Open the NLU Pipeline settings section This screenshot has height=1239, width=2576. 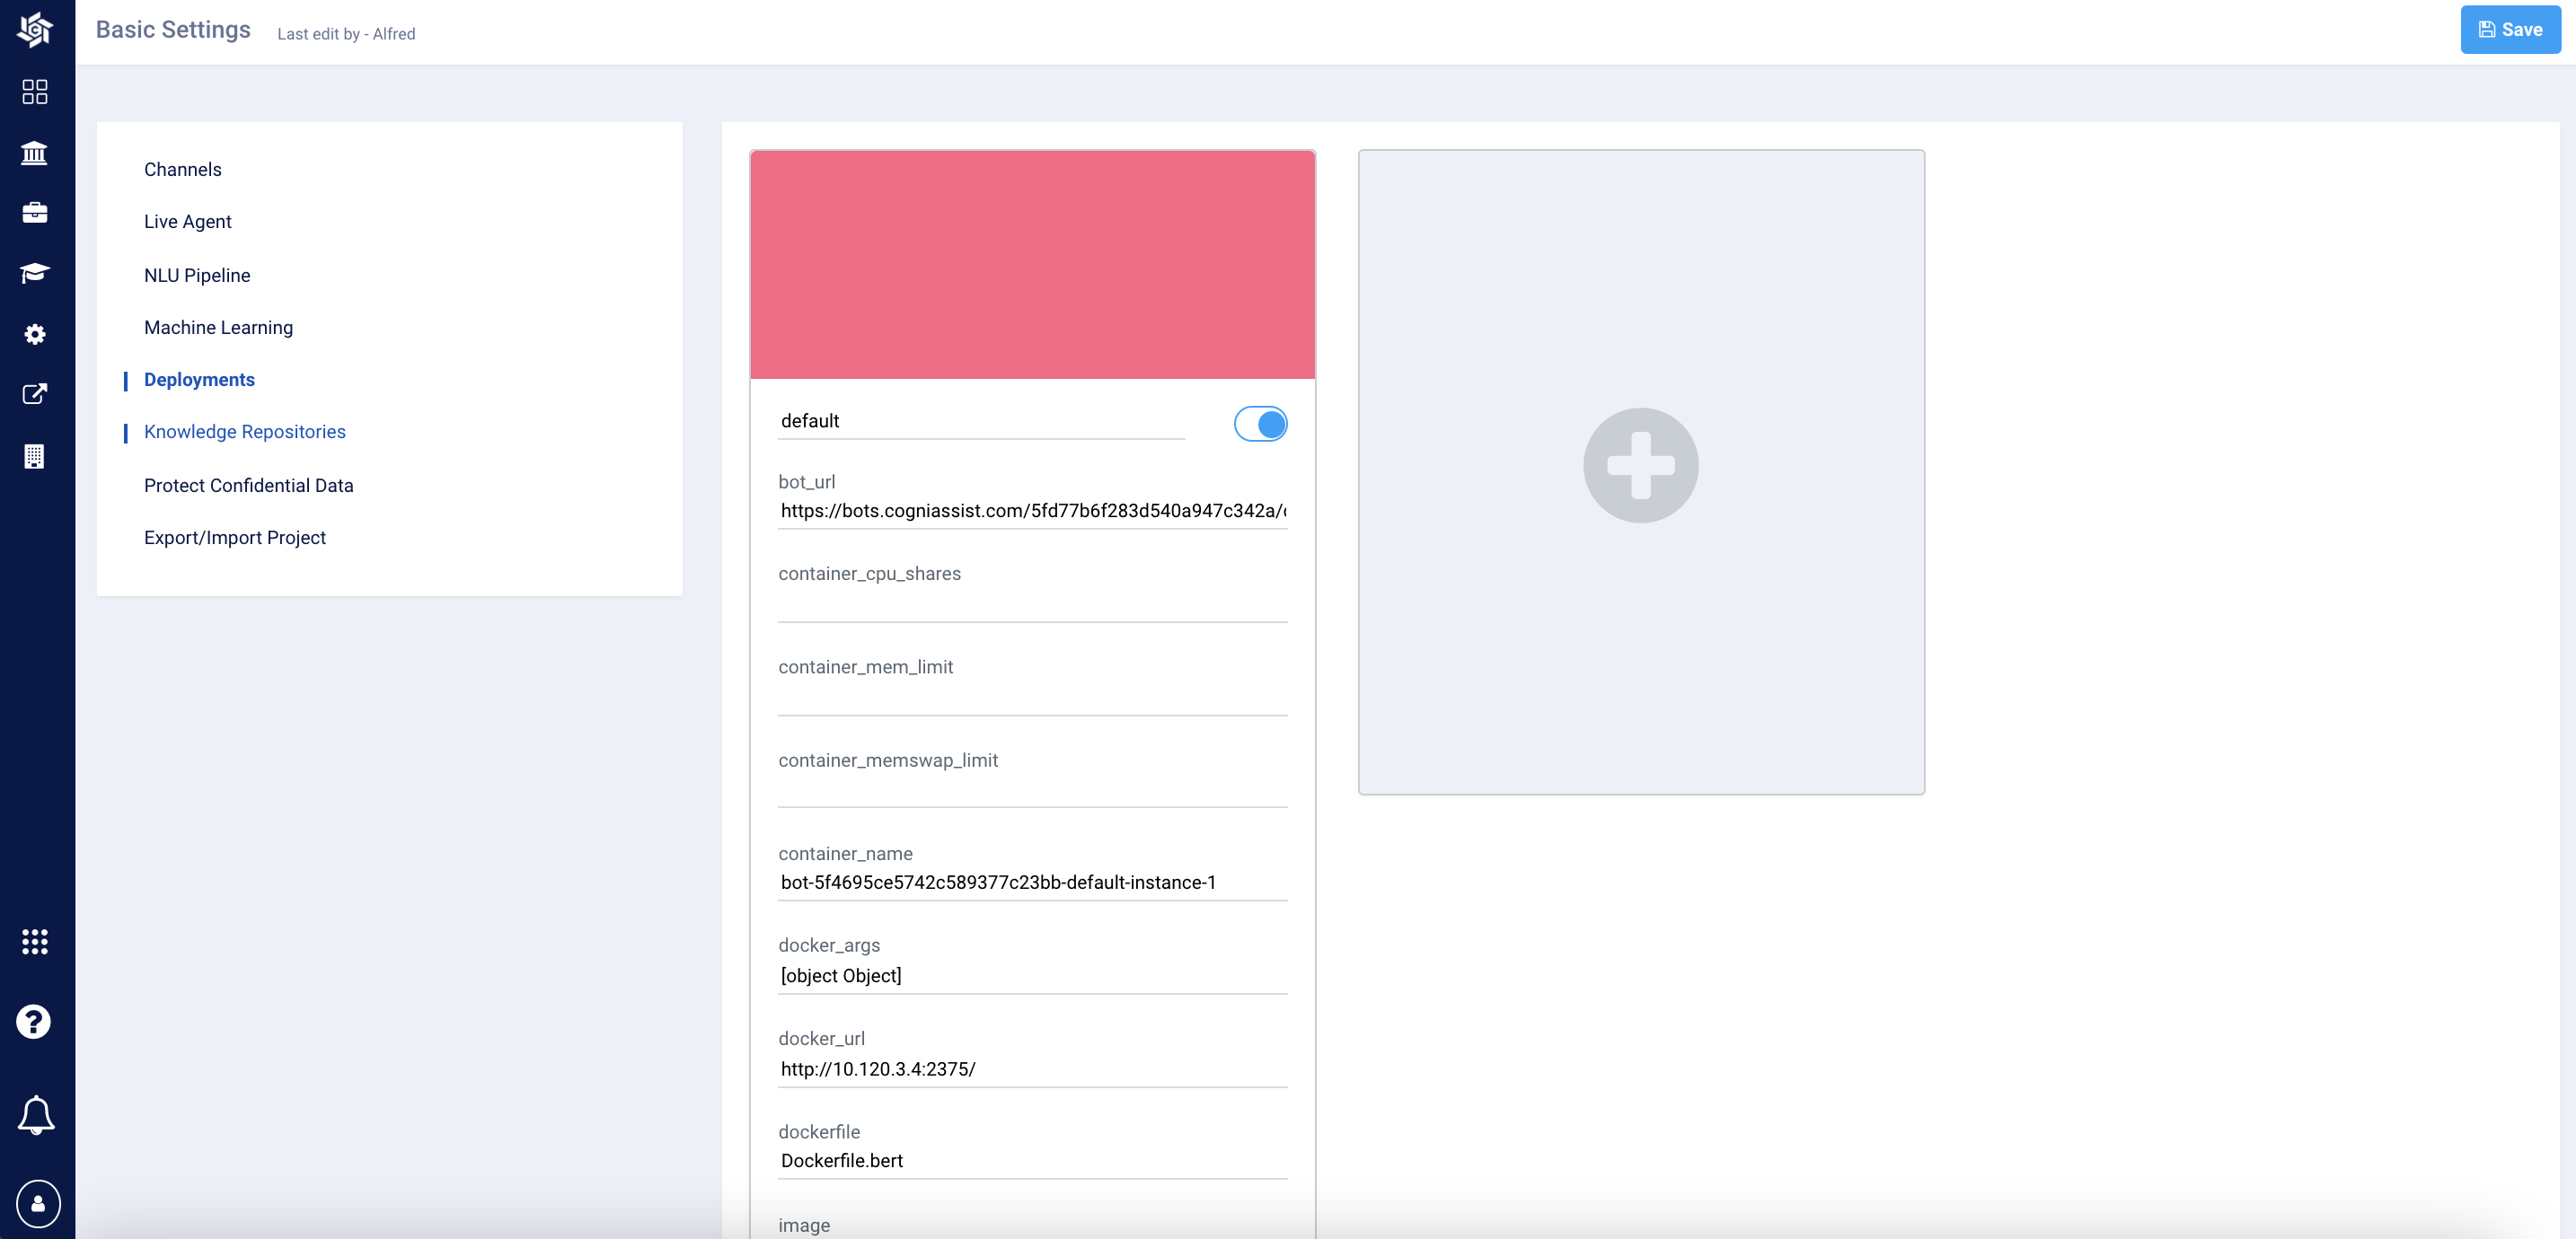(x=197, y=275)
